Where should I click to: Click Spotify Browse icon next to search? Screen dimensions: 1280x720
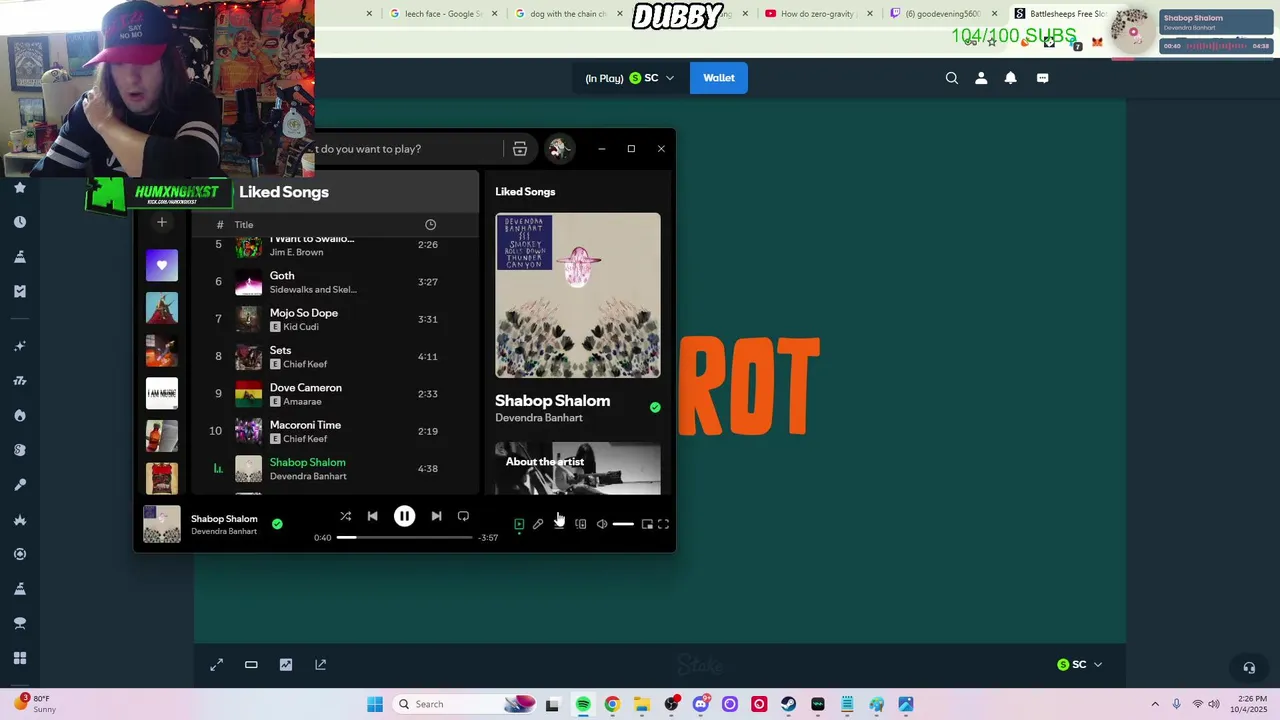tap(520, 149)
